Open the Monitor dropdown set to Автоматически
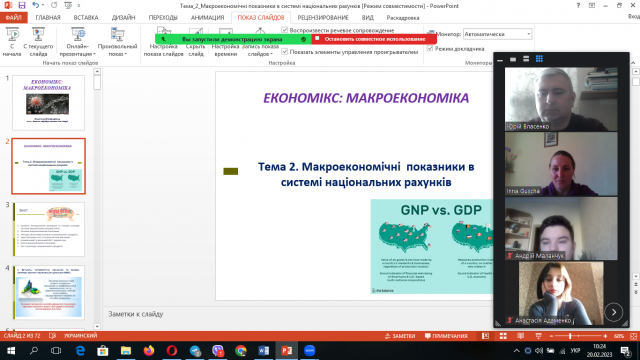The height and width of the screenshot is (360, 640). coord(498,34)
